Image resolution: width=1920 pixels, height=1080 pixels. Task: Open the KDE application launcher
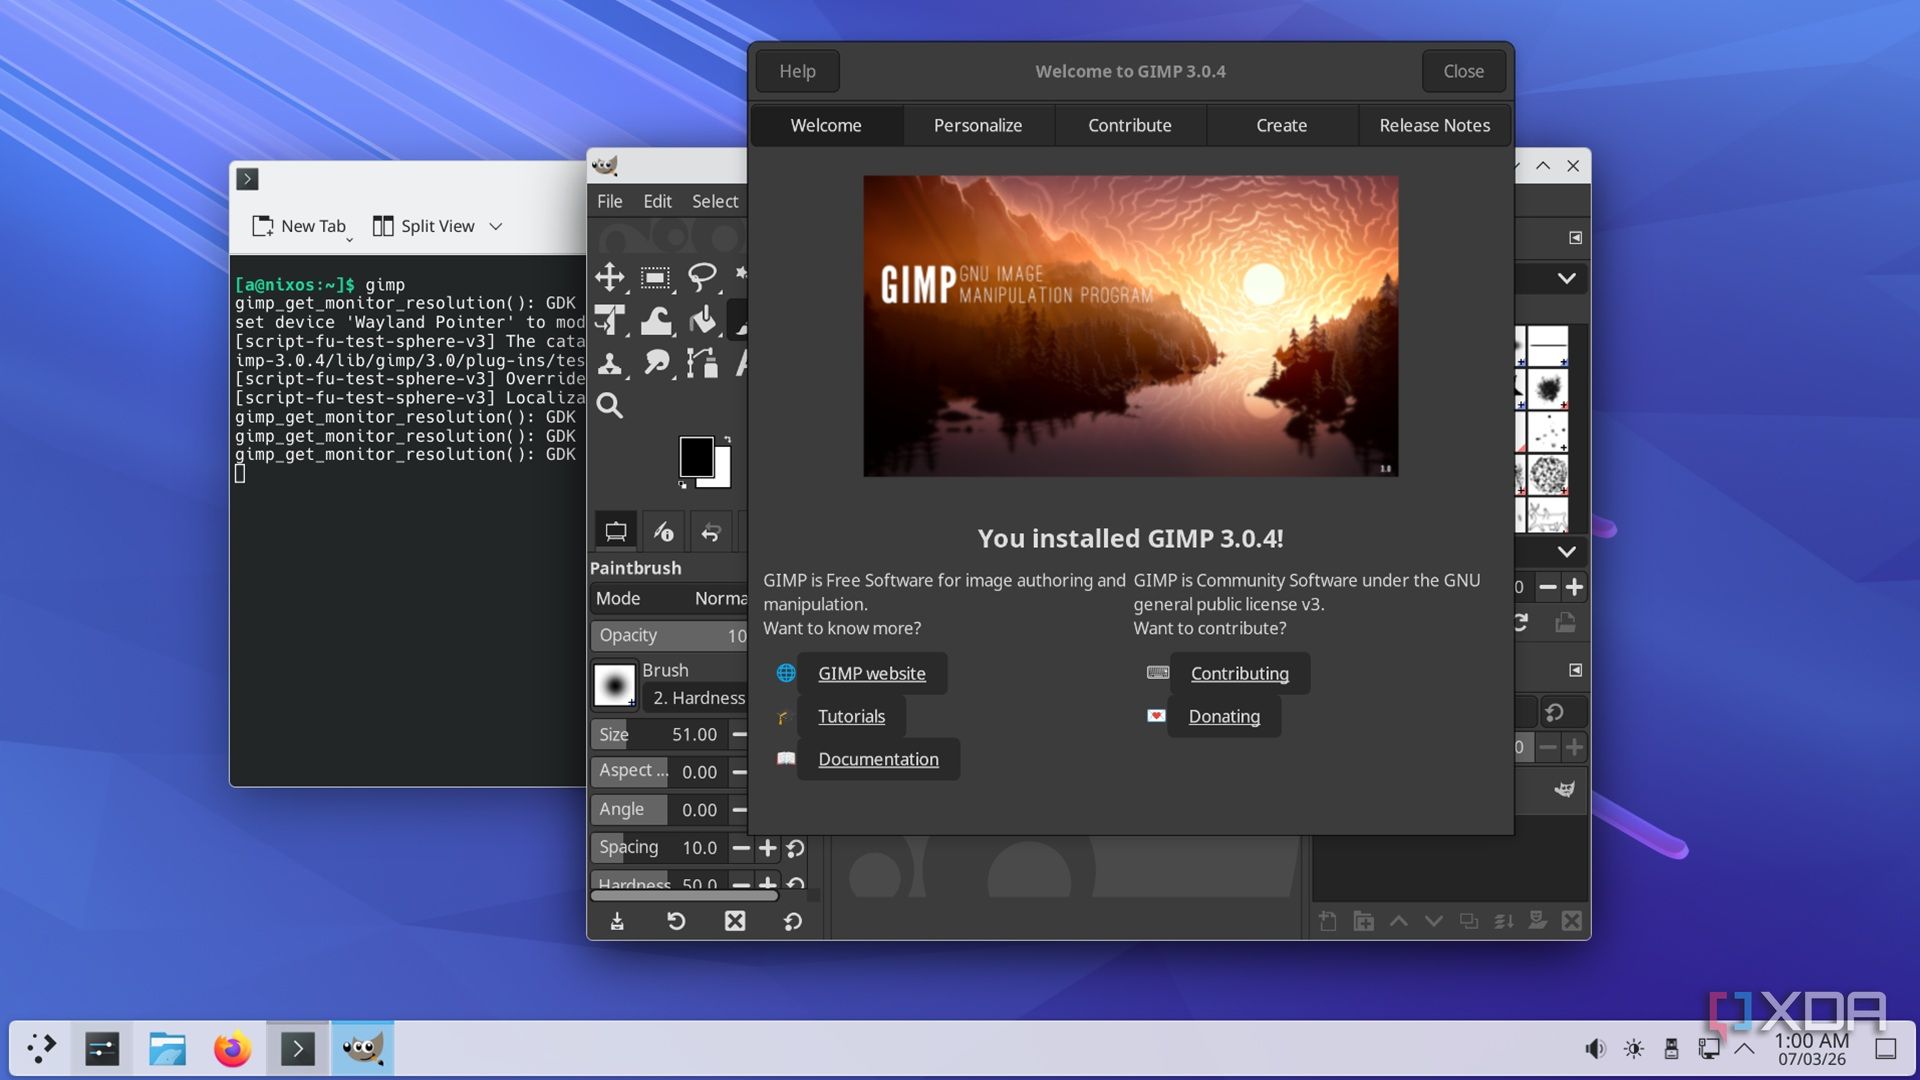pyautogui.click(x=41, y=1049)
